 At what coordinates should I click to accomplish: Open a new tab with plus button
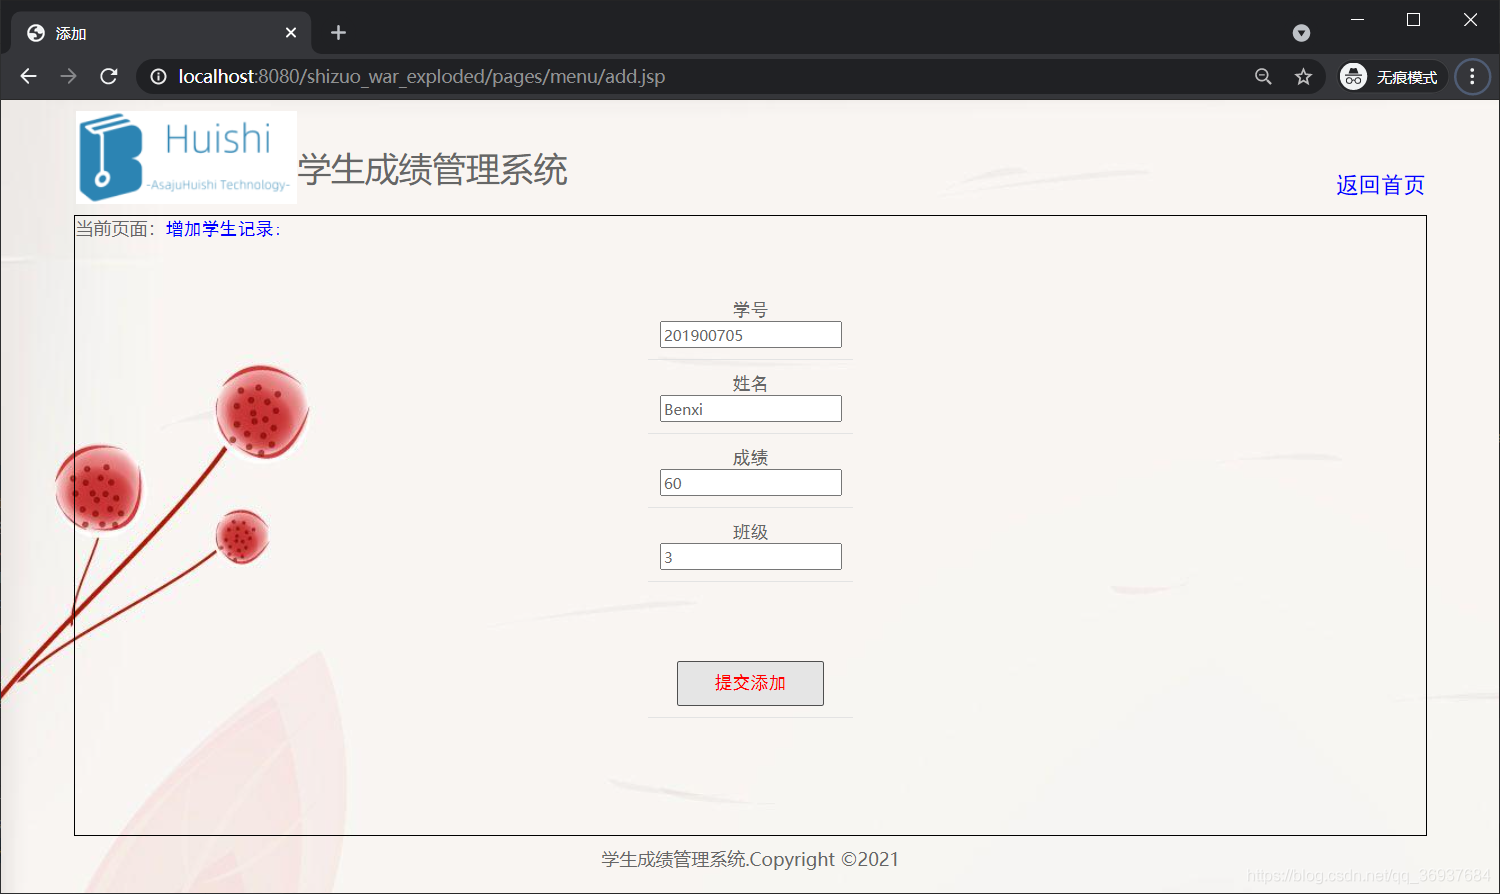click(338, 33)
